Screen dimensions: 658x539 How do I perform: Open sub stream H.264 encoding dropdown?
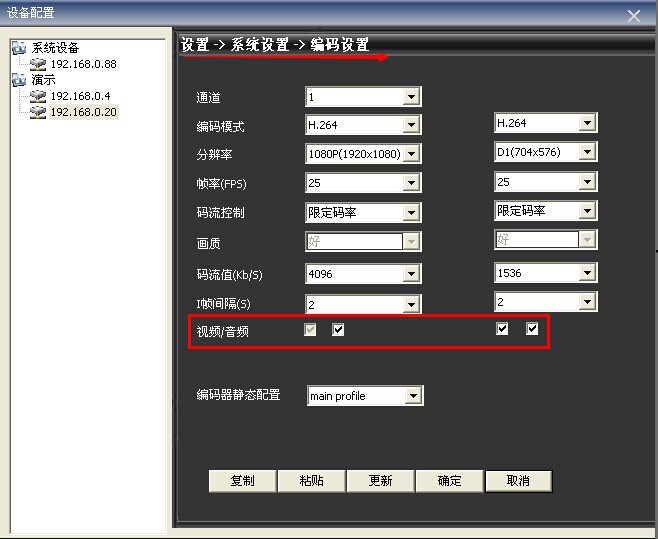tap(546, 123)
